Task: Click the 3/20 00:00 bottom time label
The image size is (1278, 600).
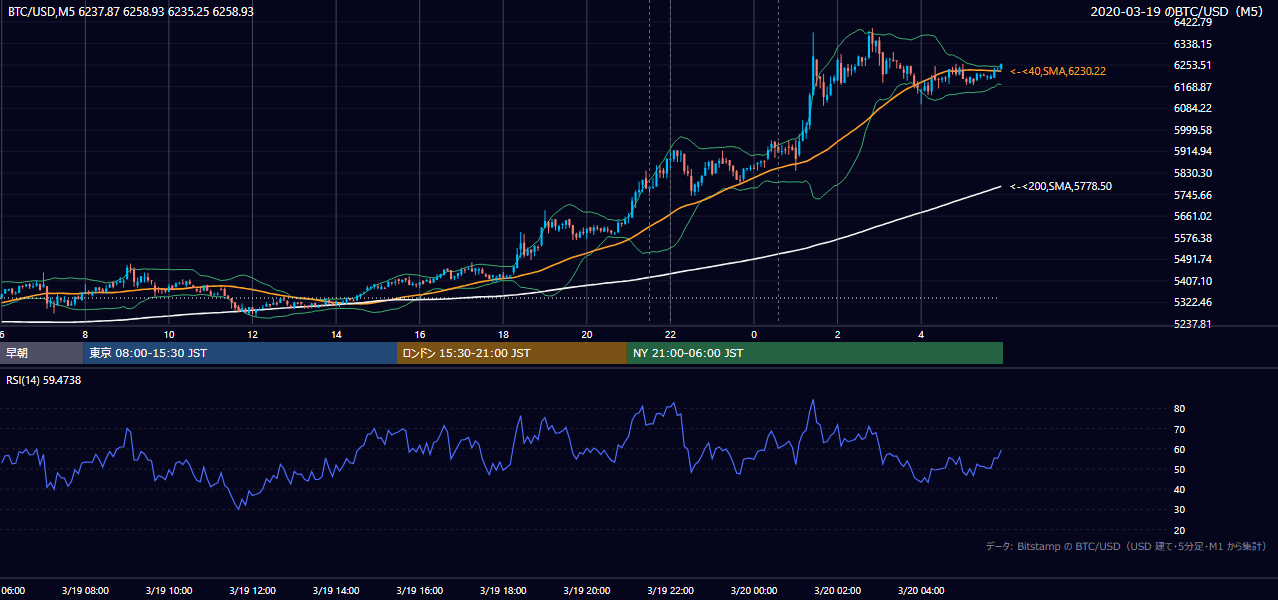Action: tap(754, 591)
